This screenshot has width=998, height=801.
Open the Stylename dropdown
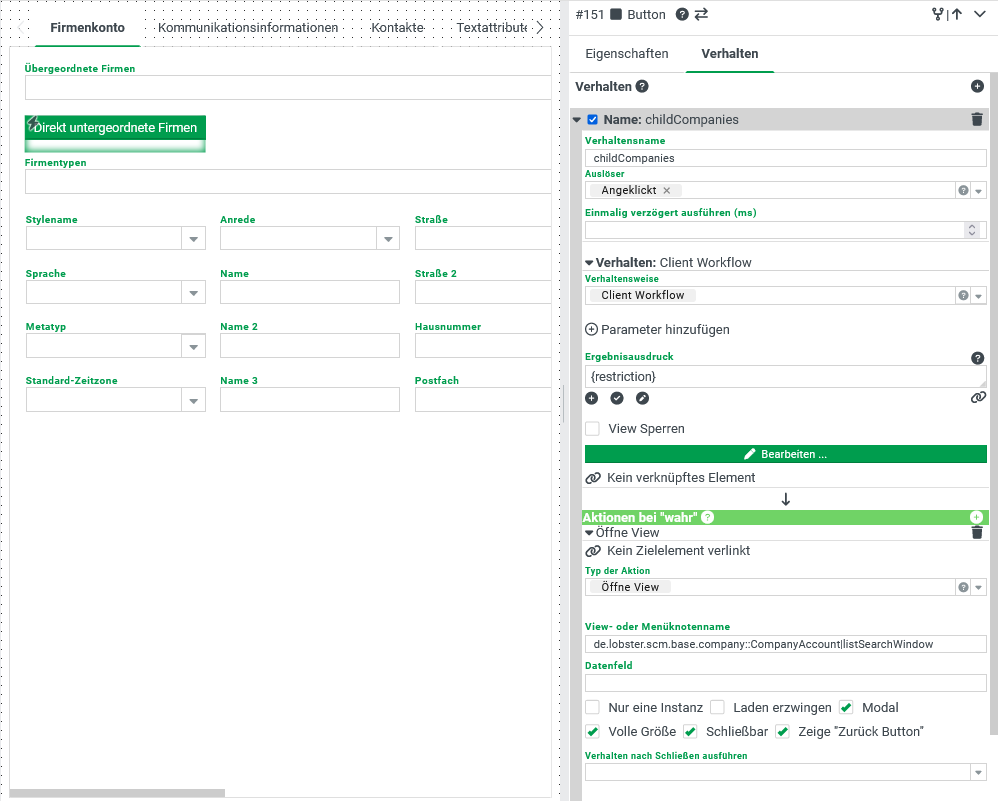pyautogui.click(x=193, y=238)
